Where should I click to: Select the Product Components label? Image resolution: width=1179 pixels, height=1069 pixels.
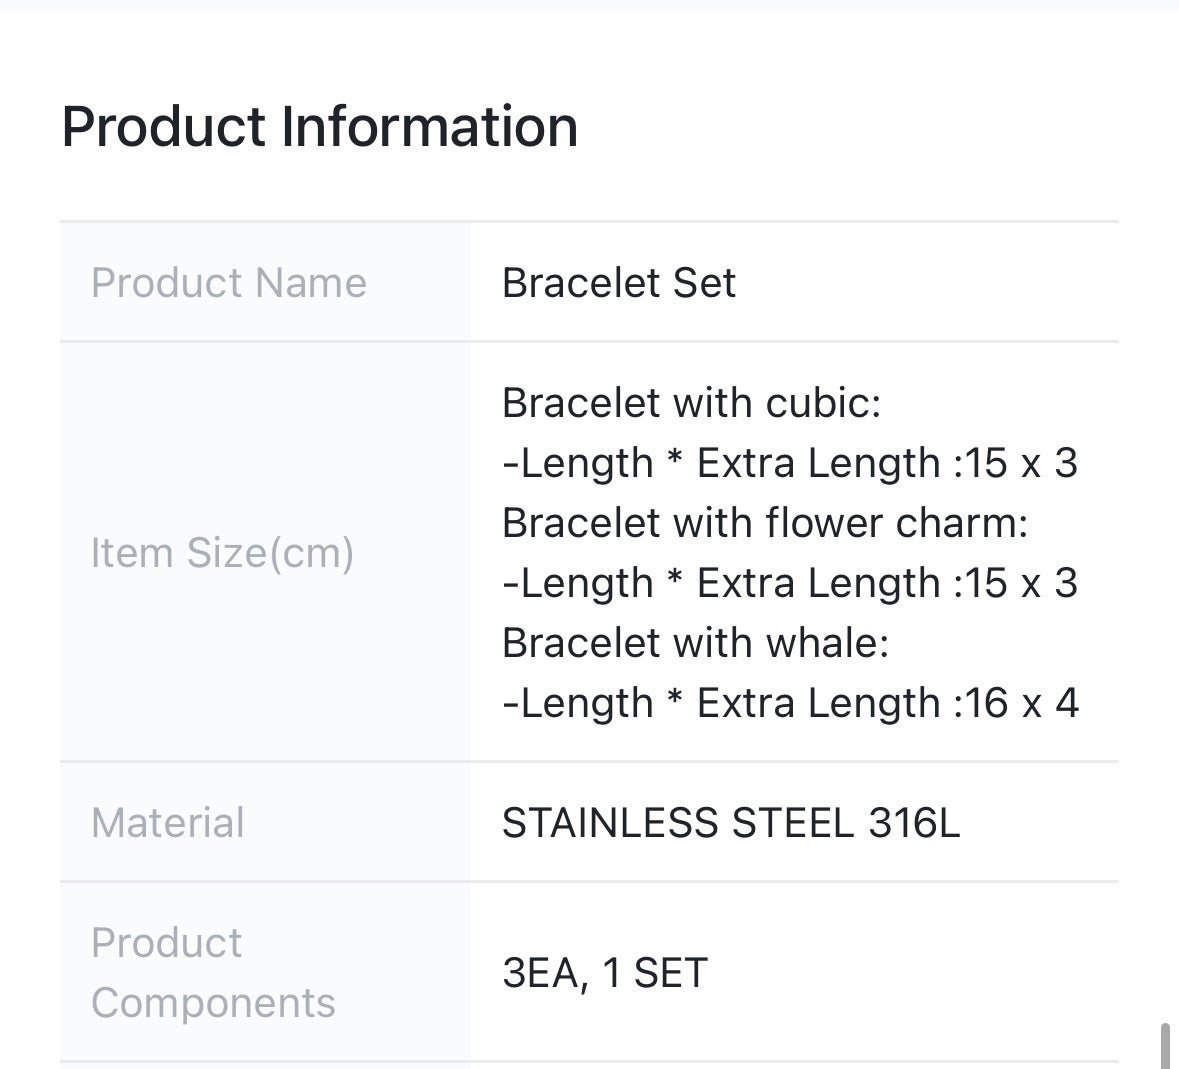click(x=213, y=973)
